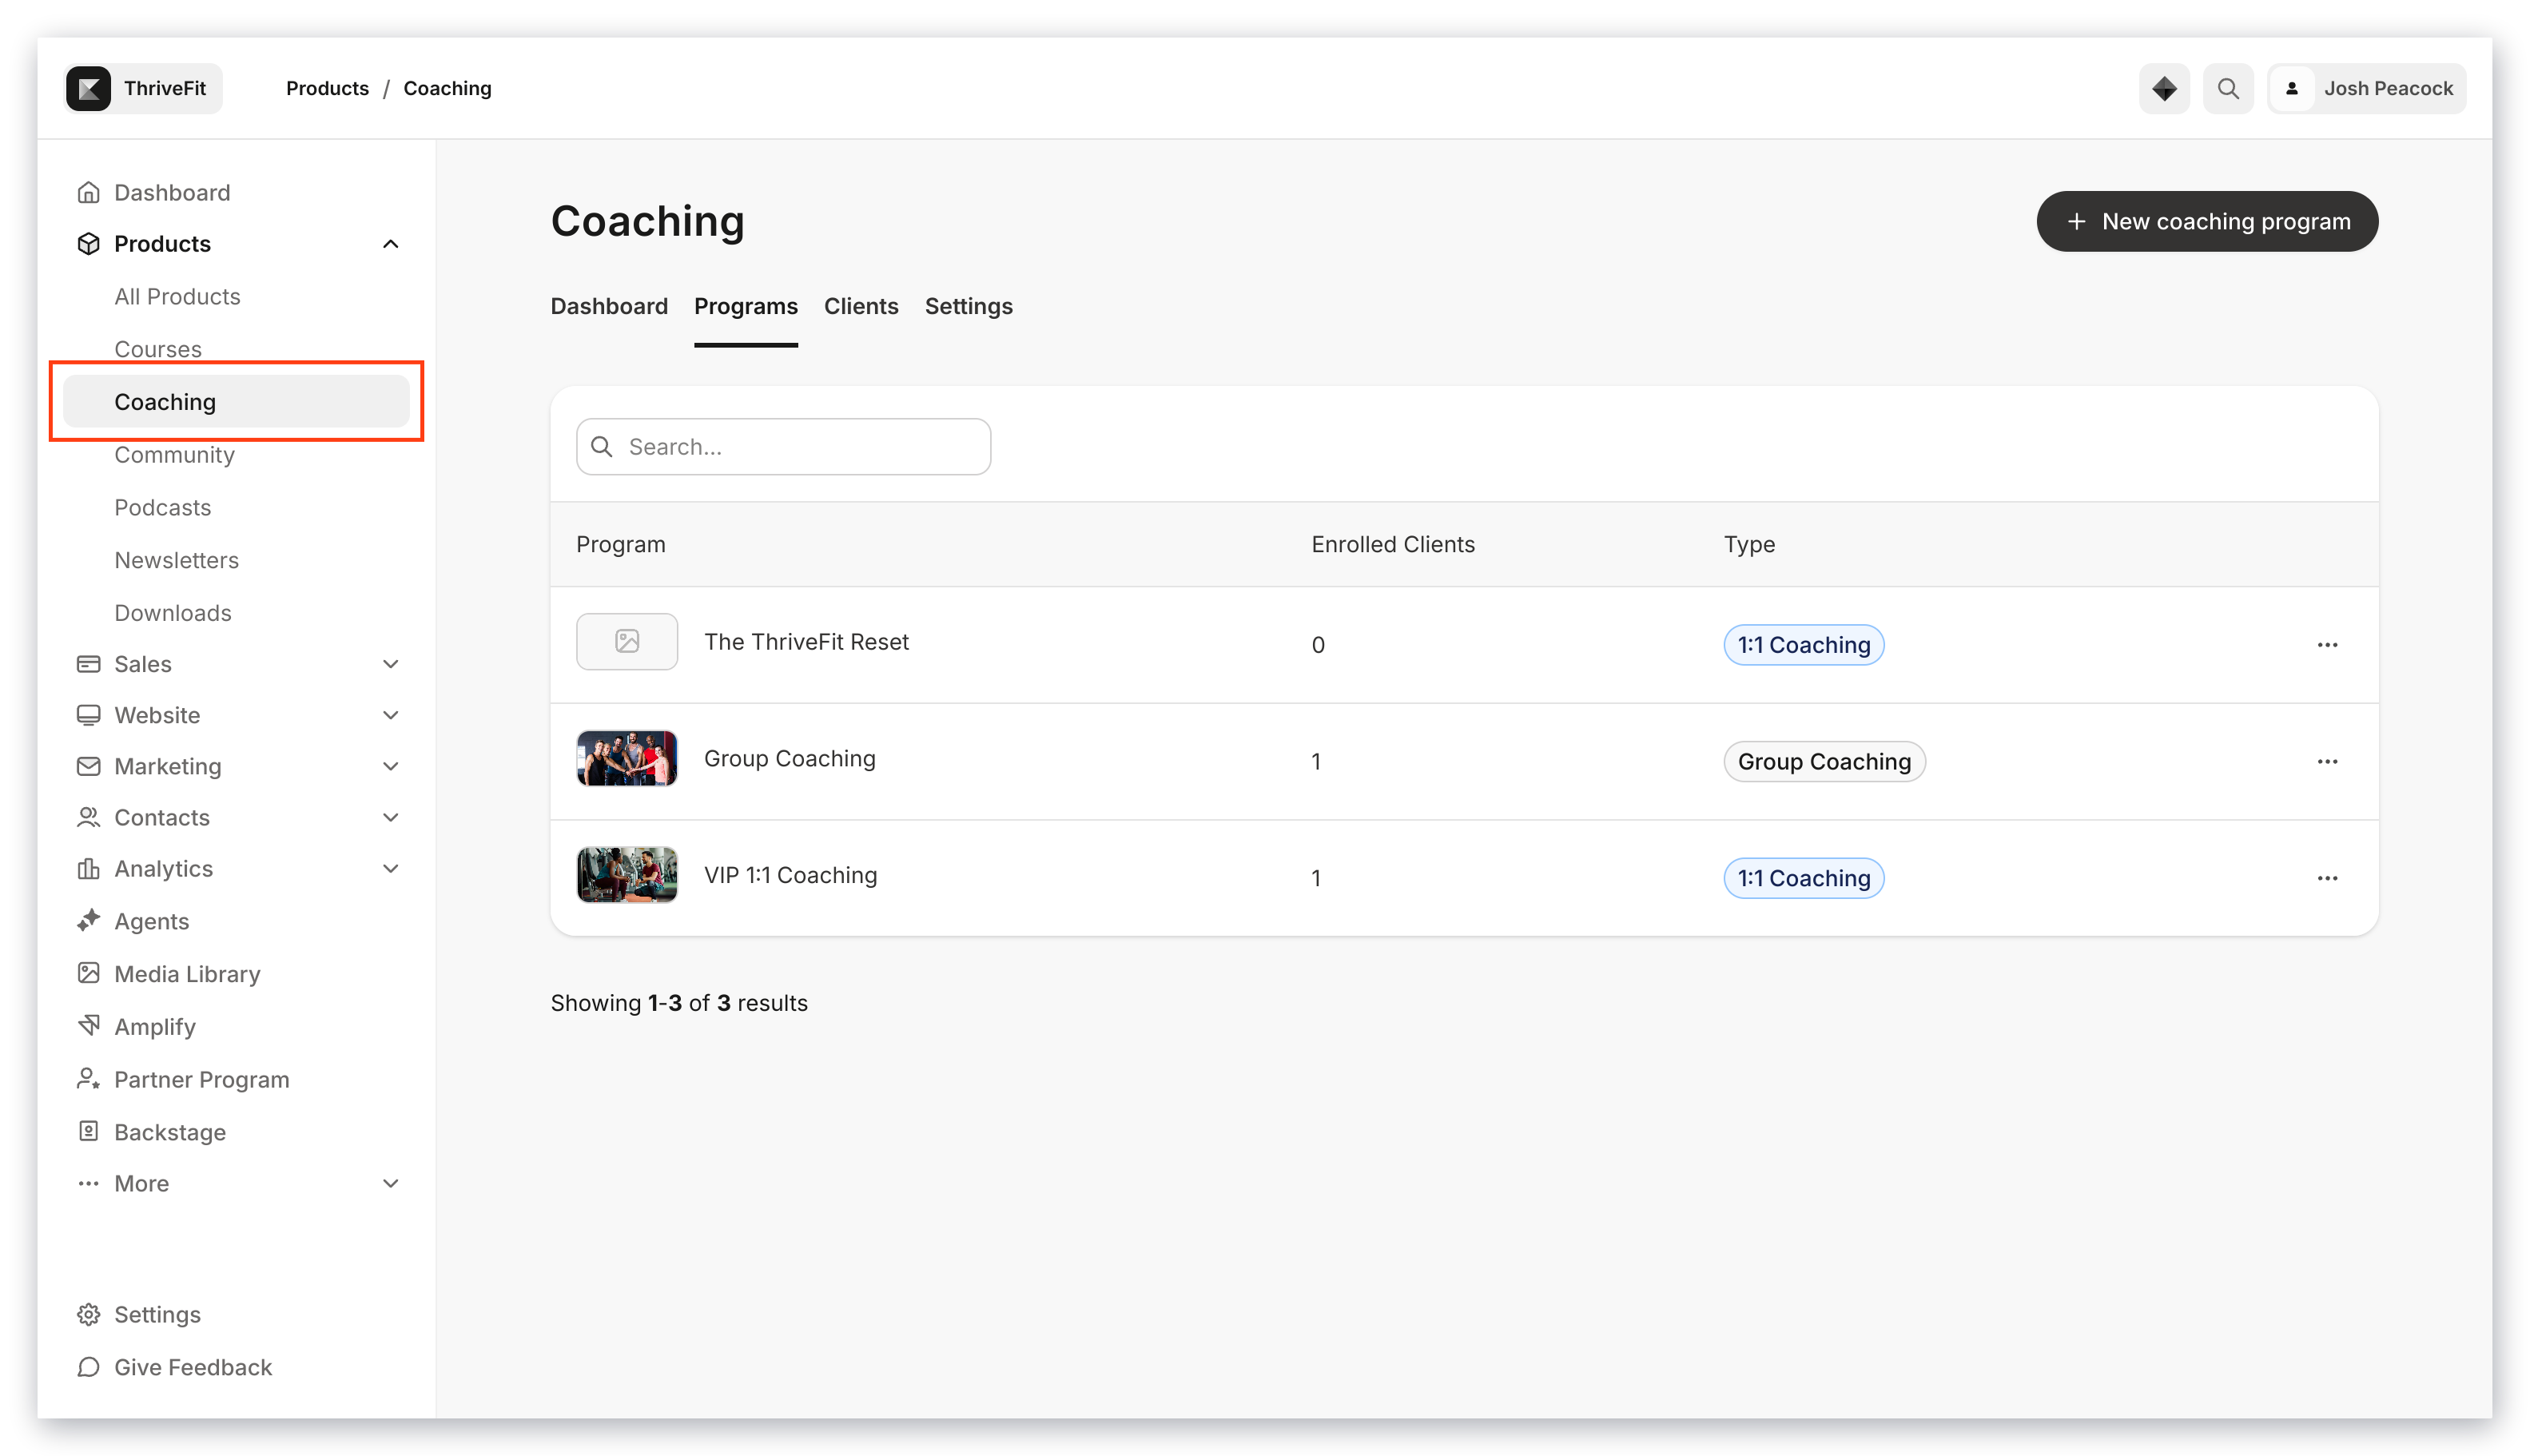Open the diamond upgrade icon in header
The width and height of the screenshot is (2530, 1456).
coord(2163,88)
